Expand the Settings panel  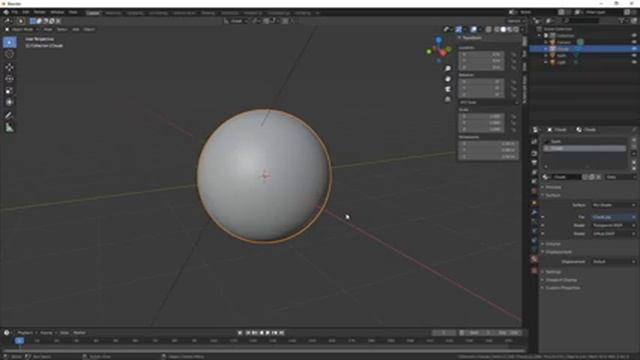[x=553, y=272]
